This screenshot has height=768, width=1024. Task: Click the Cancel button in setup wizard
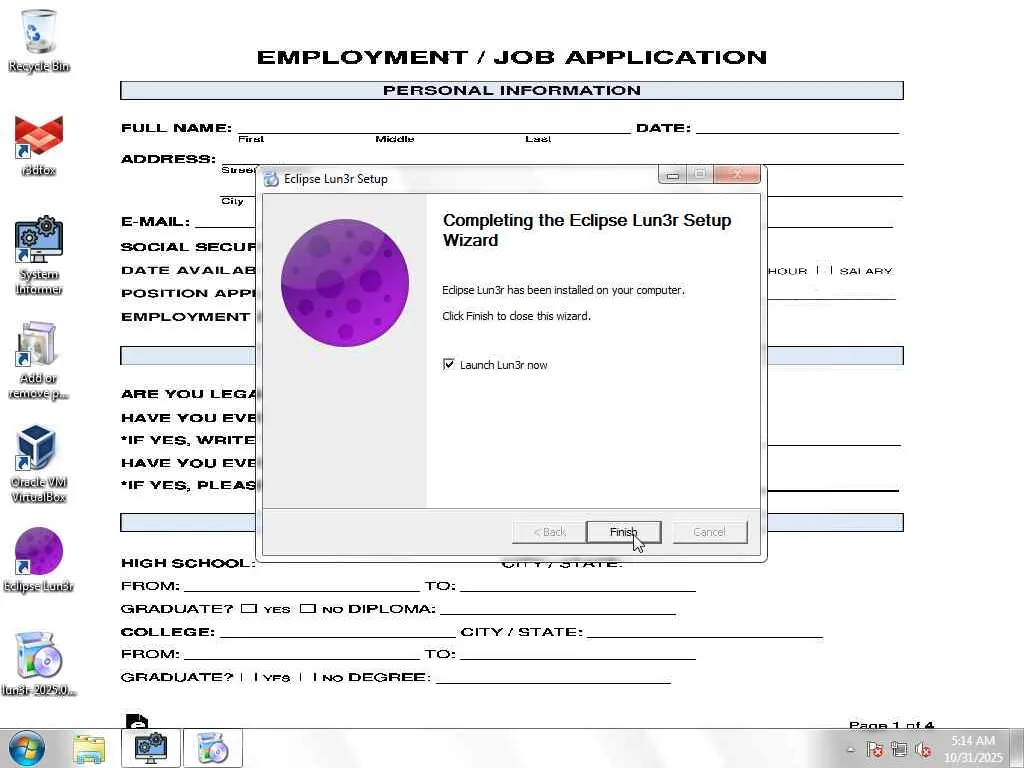(709, 532)
